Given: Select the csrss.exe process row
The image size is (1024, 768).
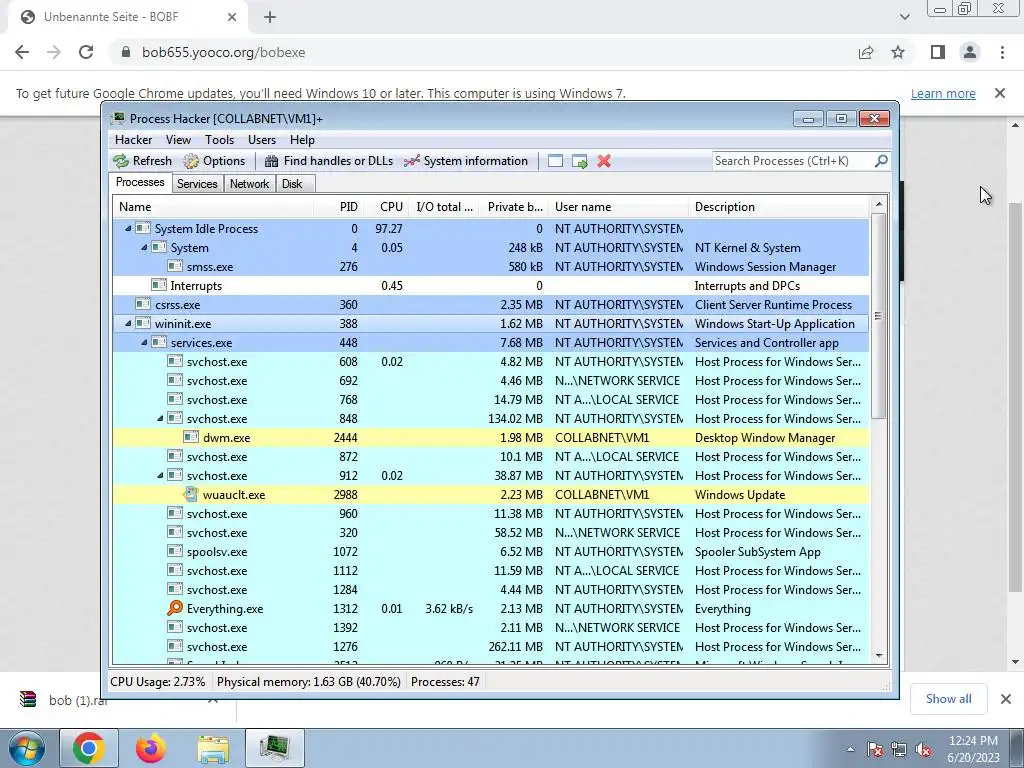Looking at the screenshot, I should pos(491,304).
